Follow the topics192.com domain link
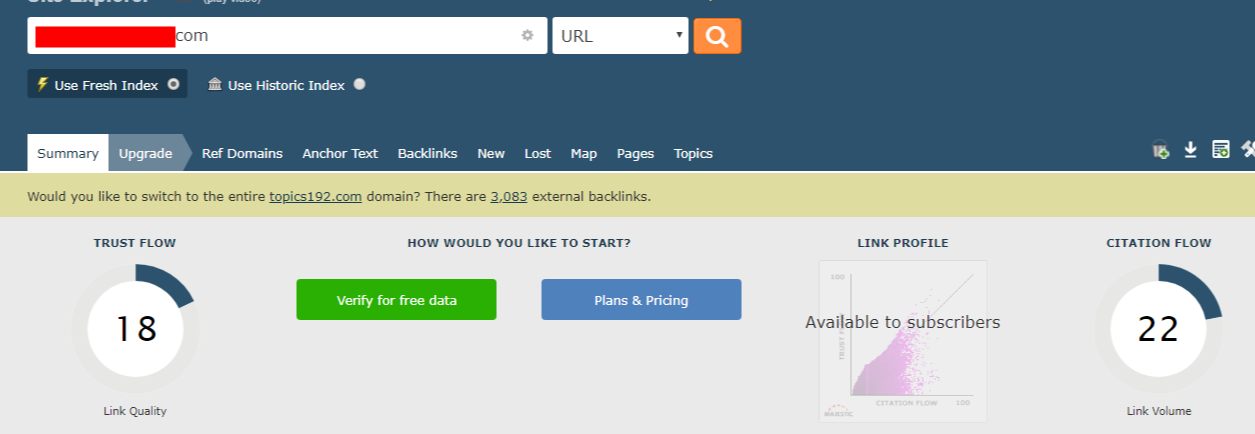This screenshot has height=434, width=1255. tap(315, 197)
